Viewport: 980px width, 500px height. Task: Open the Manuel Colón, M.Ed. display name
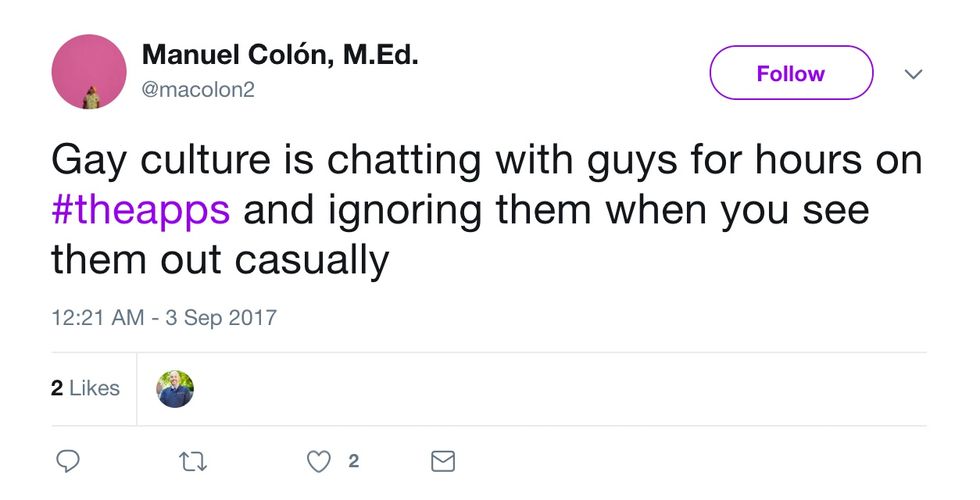pos(280,56)
